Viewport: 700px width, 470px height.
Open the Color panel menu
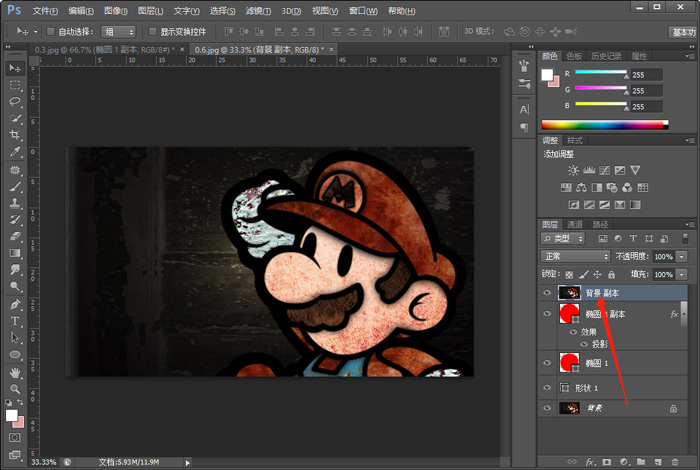[689, 56]
